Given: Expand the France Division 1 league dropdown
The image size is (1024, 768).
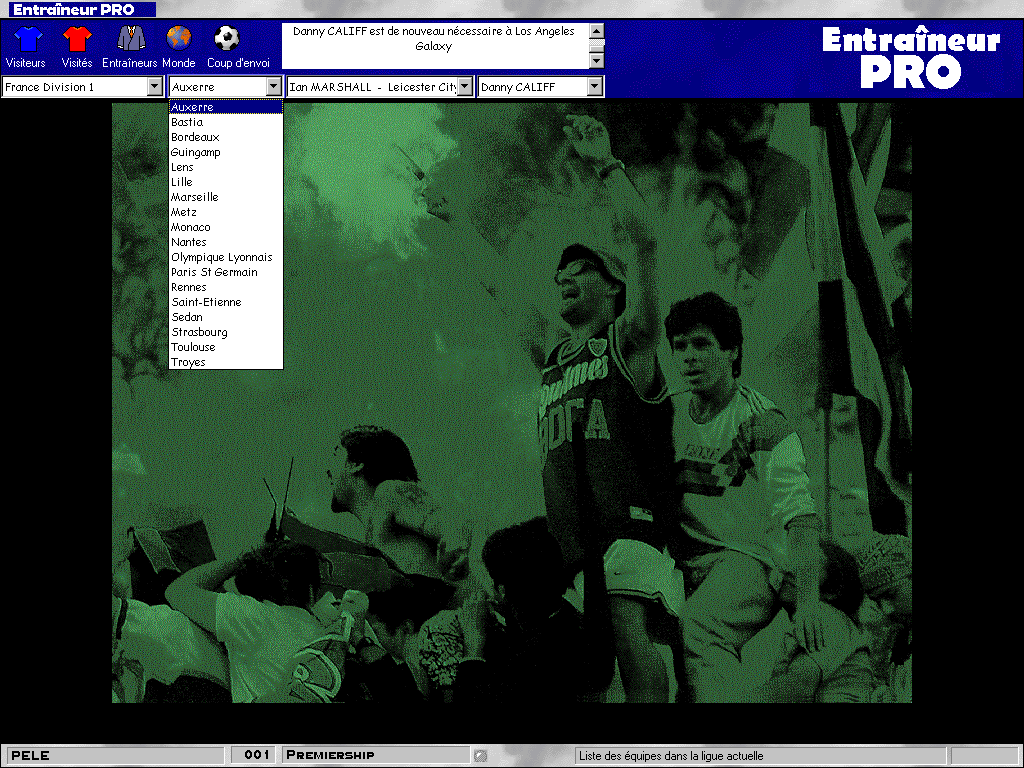Looking at the screenshot, I should point(155,87).
